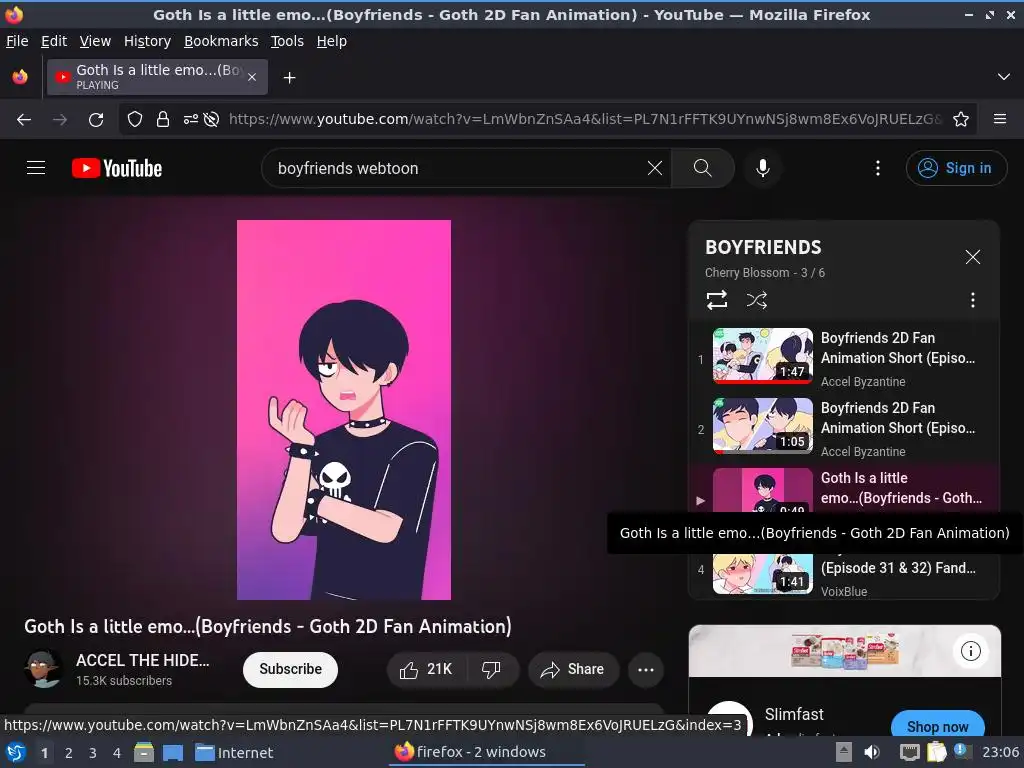Image resolution: width=1024 pixels, height=768 pixels.
Task: Click VoixBlue channel name
Action: [844, 592]
